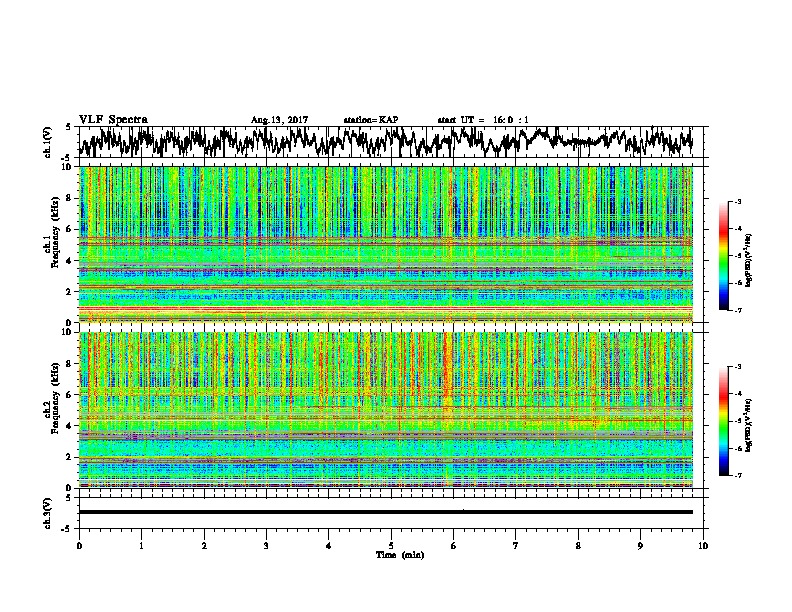Click the time axis tick label "1"
The height and width of the screenshot is (612, 792).
tap(141, 546)
